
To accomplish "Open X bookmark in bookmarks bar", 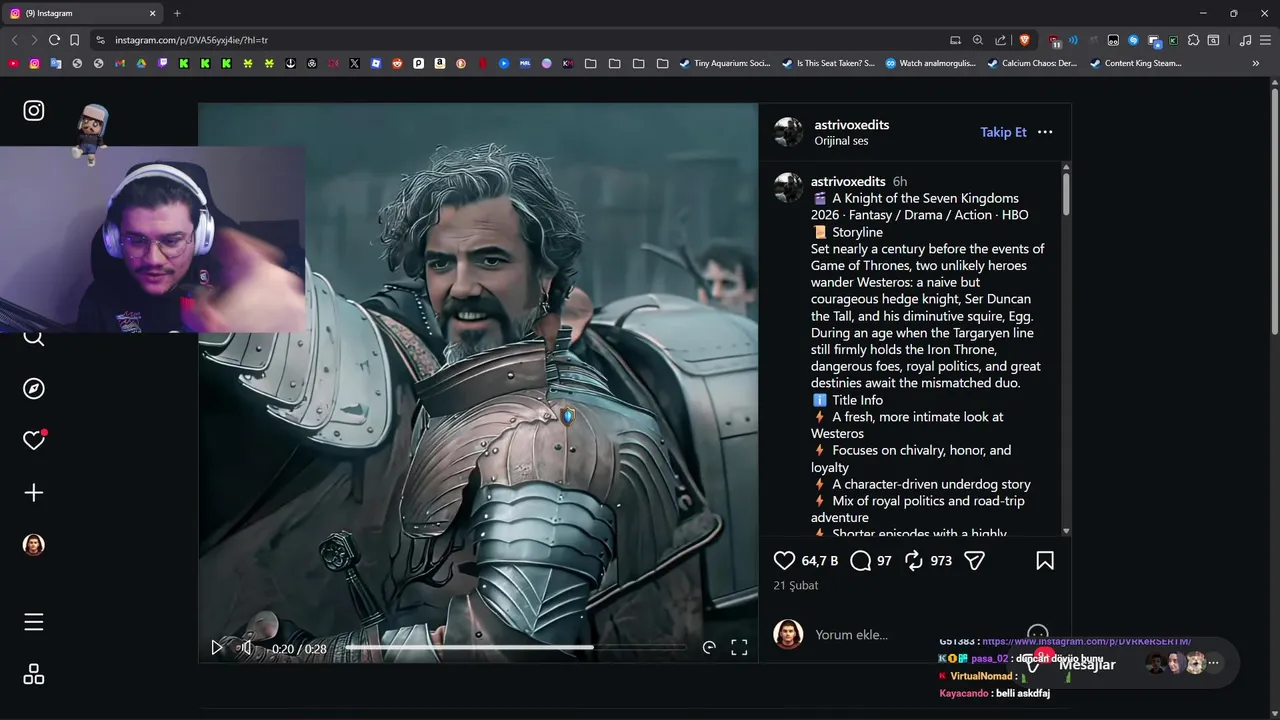I will point(354,63).
